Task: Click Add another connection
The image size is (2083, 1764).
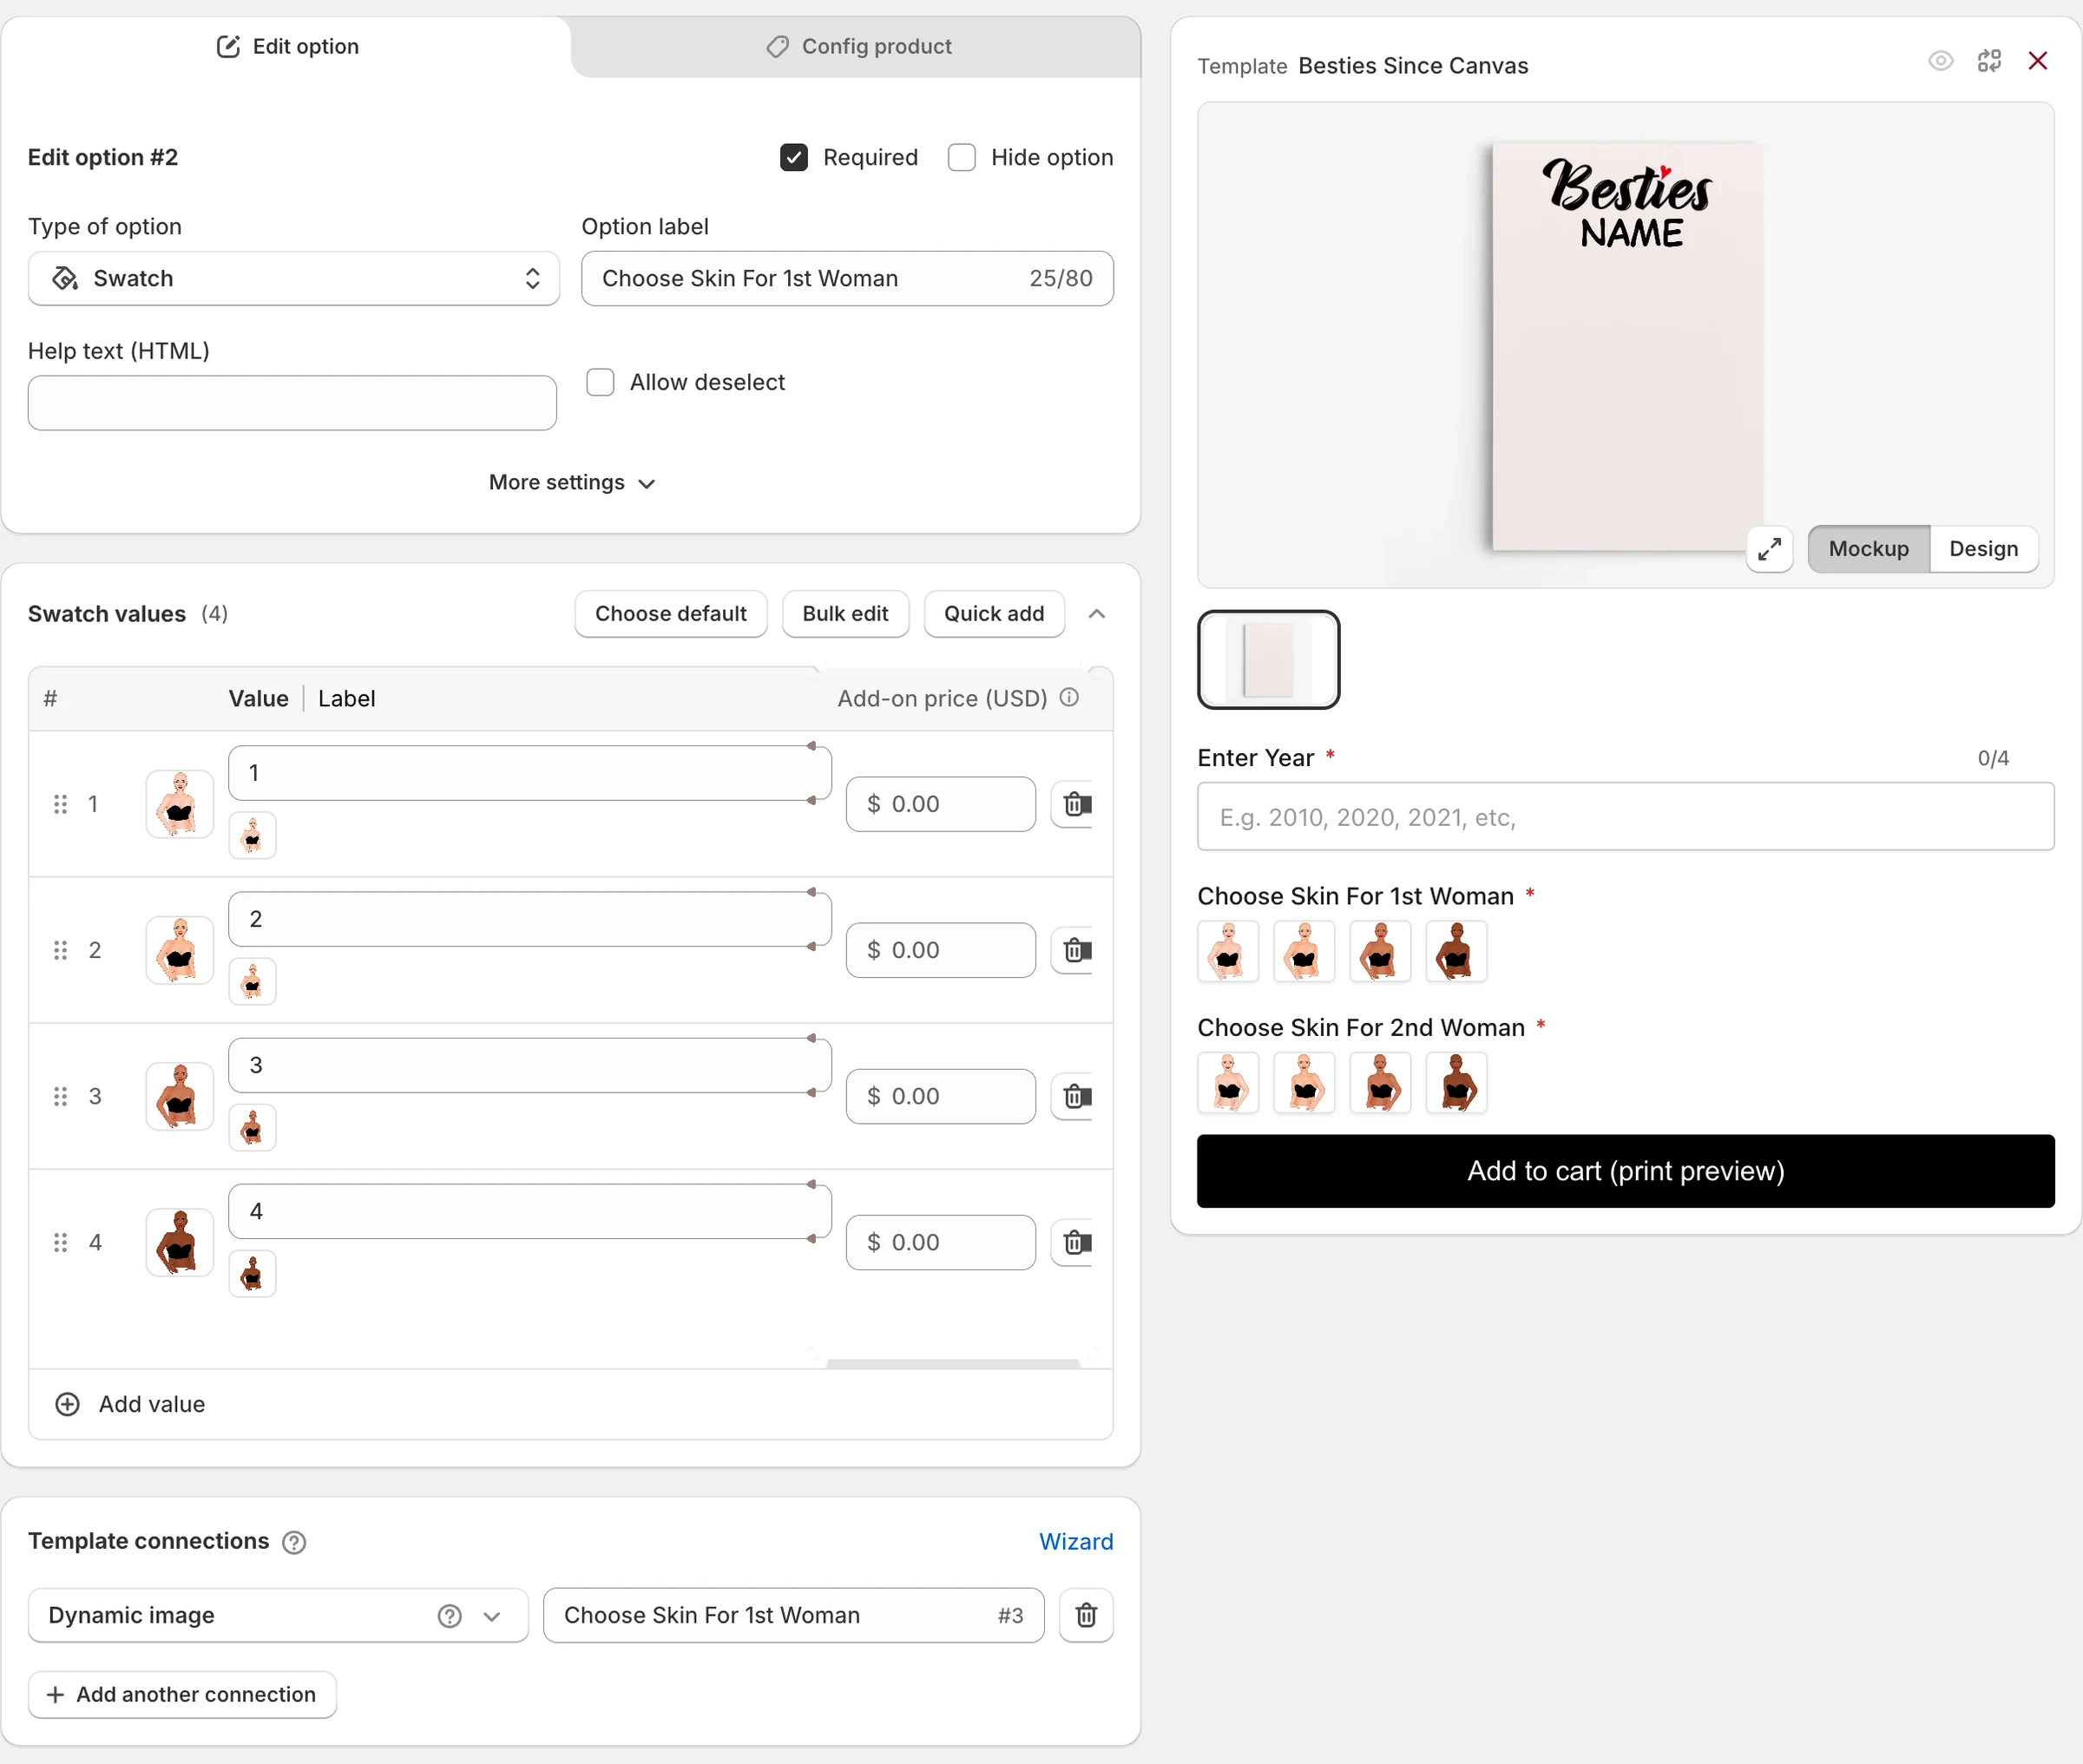Action: (182, 1695)
